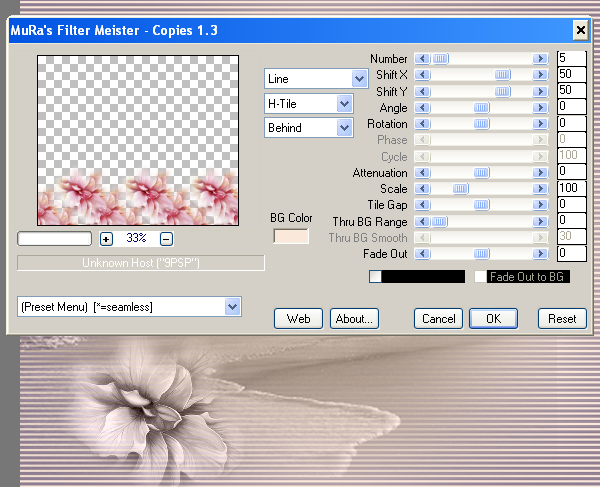This screenshot has height=487, width=600.
Task: Click the About... button
Action: (354, 319)
